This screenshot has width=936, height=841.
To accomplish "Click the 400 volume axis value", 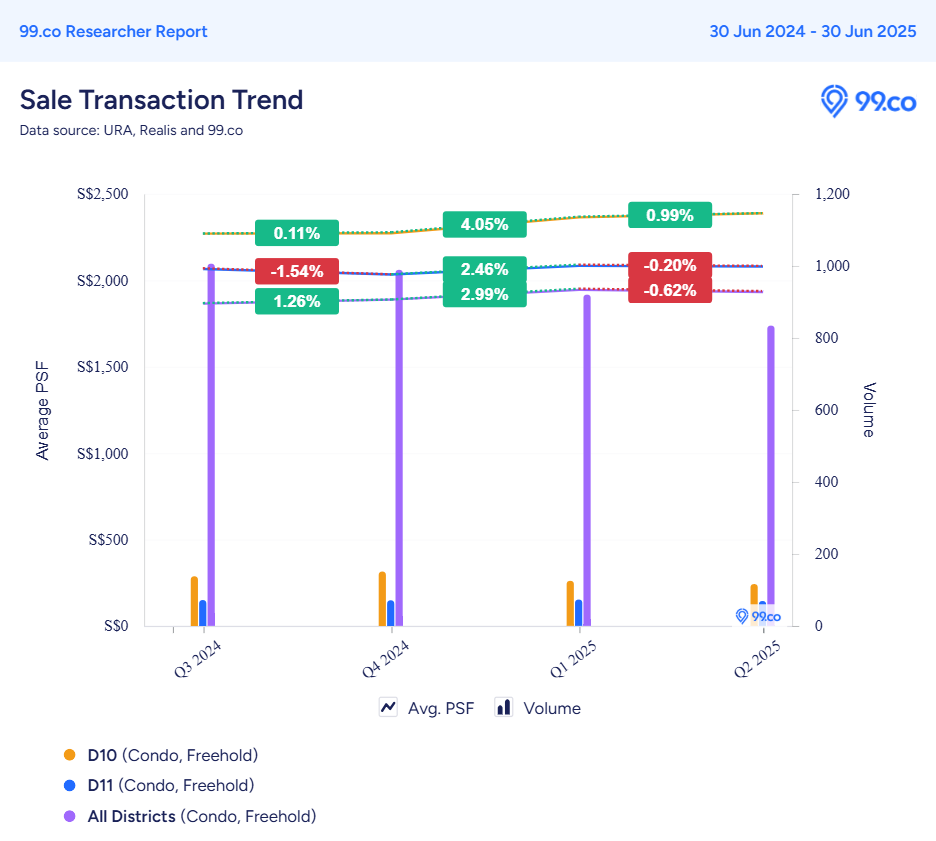I will [827, 482].
